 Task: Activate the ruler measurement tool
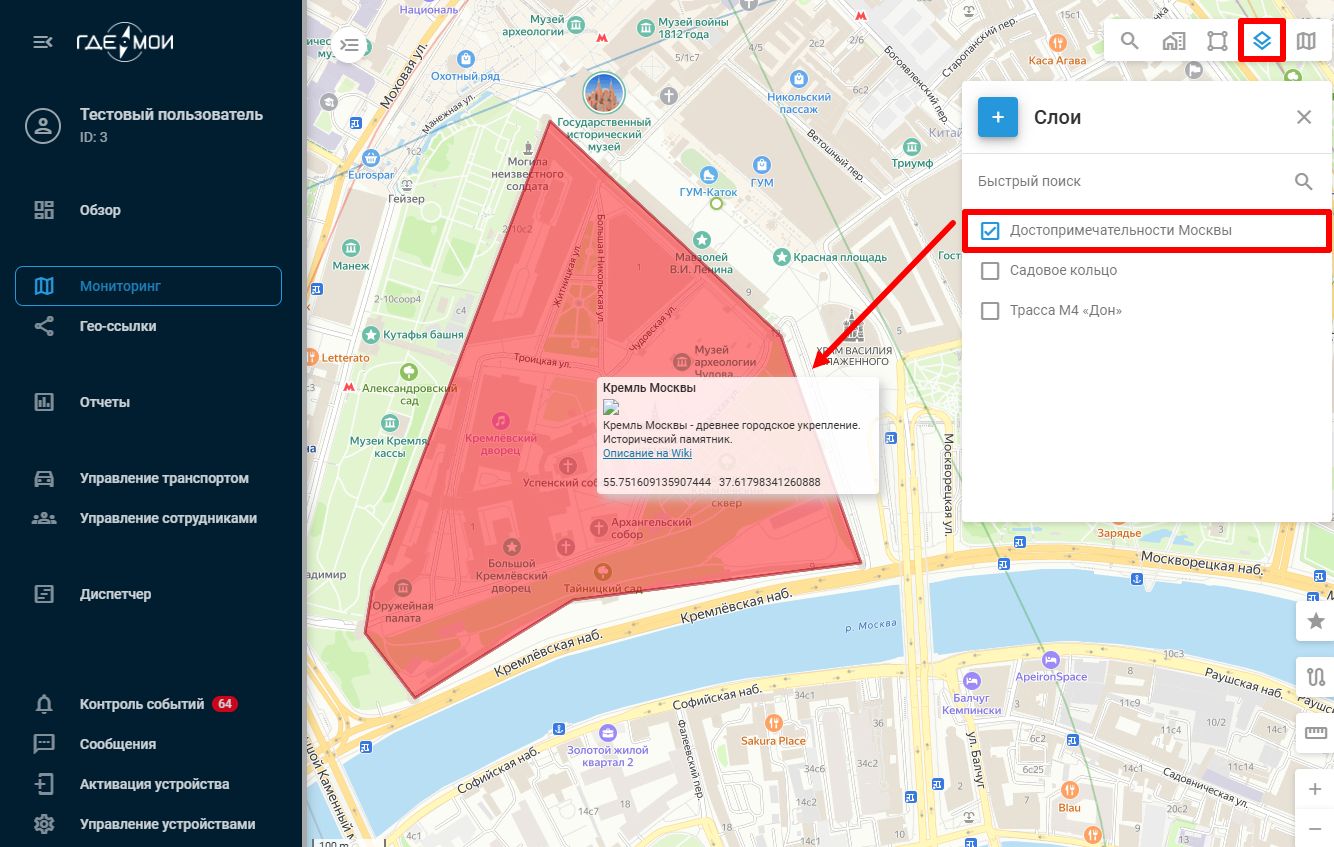click(x=1315, y=733)
